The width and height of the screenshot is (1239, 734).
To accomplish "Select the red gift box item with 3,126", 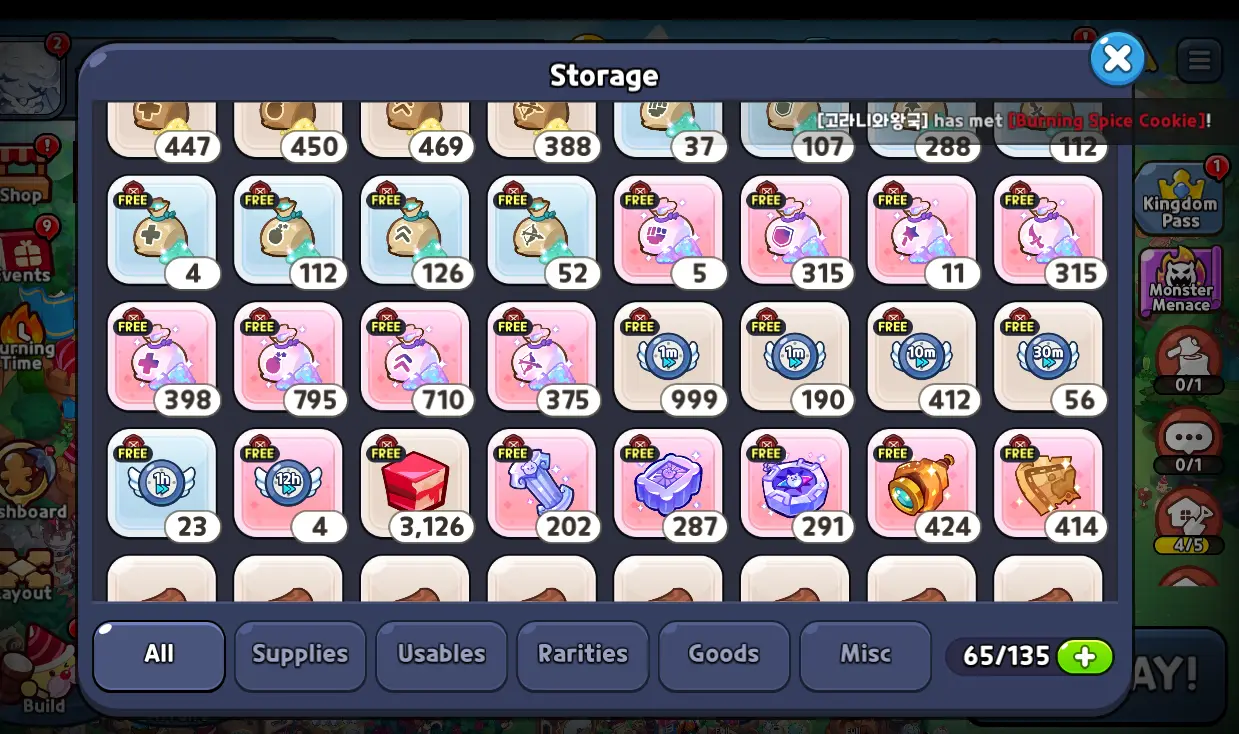I will tap(415, 484).
